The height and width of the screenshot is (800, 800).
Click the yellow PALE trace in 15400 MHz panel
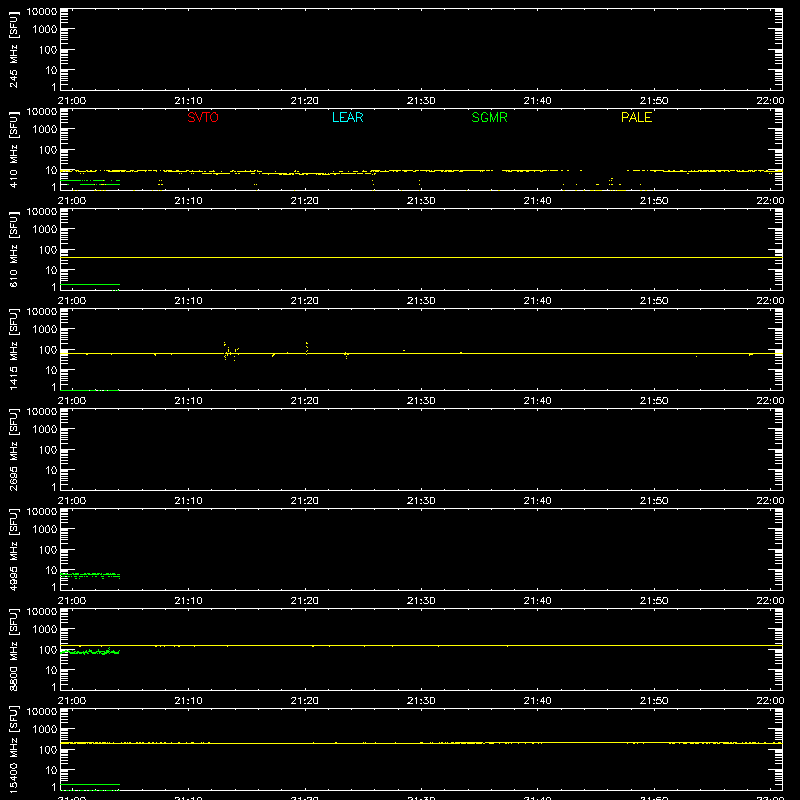(421, 743)
